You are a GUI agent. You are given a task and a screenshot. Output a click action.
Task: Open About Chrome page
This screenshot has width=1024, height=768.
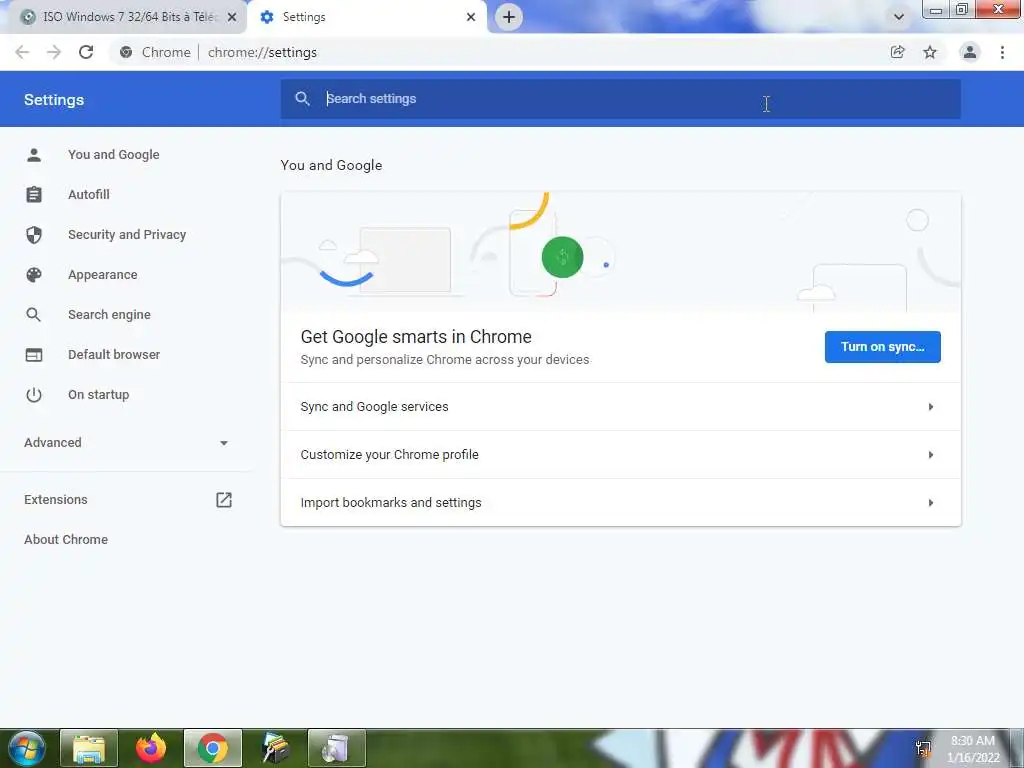coord(66,539)
